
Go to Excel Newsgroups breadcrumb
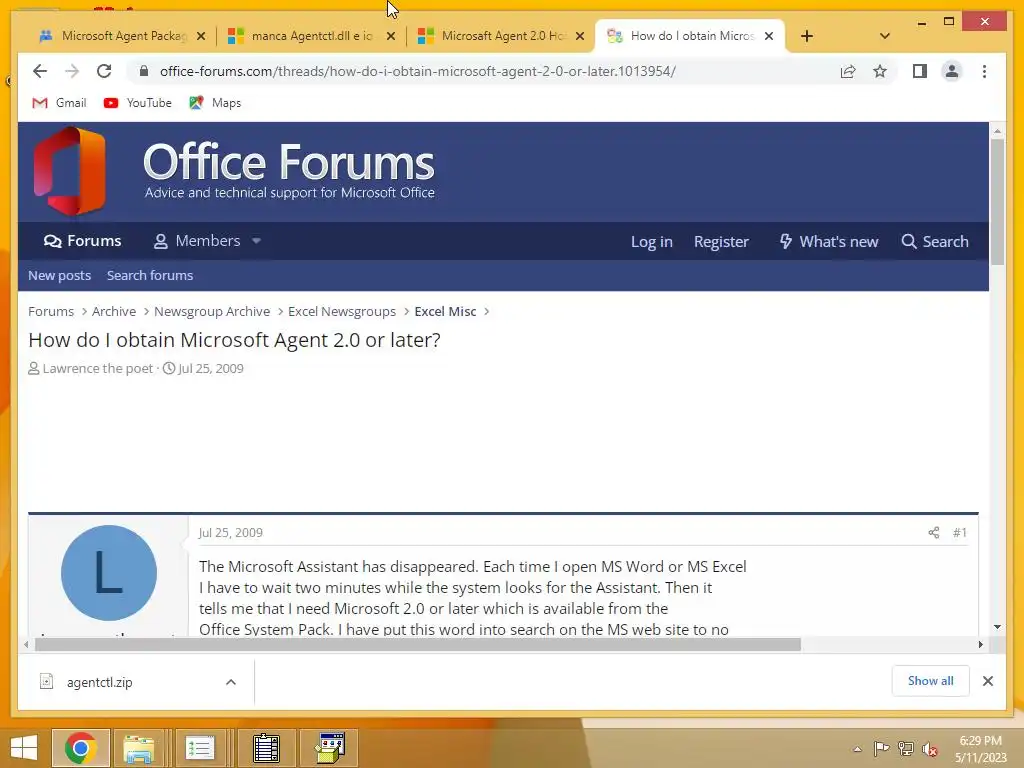pyautogui.click(x=342, y=312)
